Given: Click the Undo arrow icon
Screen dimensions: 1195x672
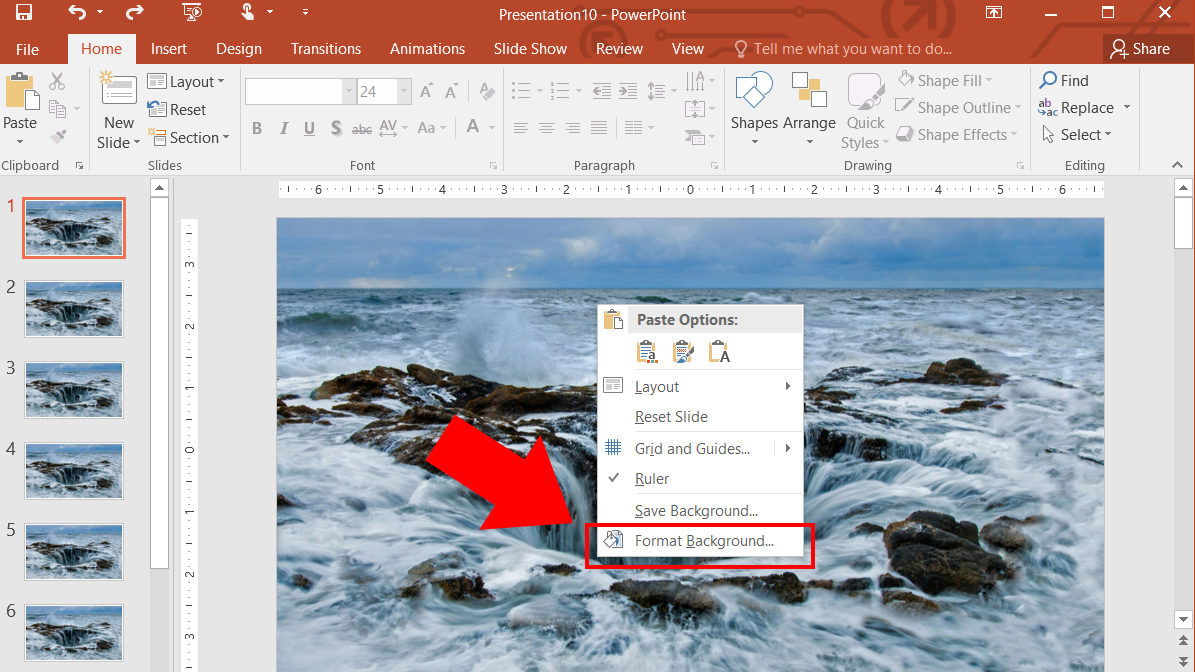Looking at the screenshot, I should pos(77,12).
